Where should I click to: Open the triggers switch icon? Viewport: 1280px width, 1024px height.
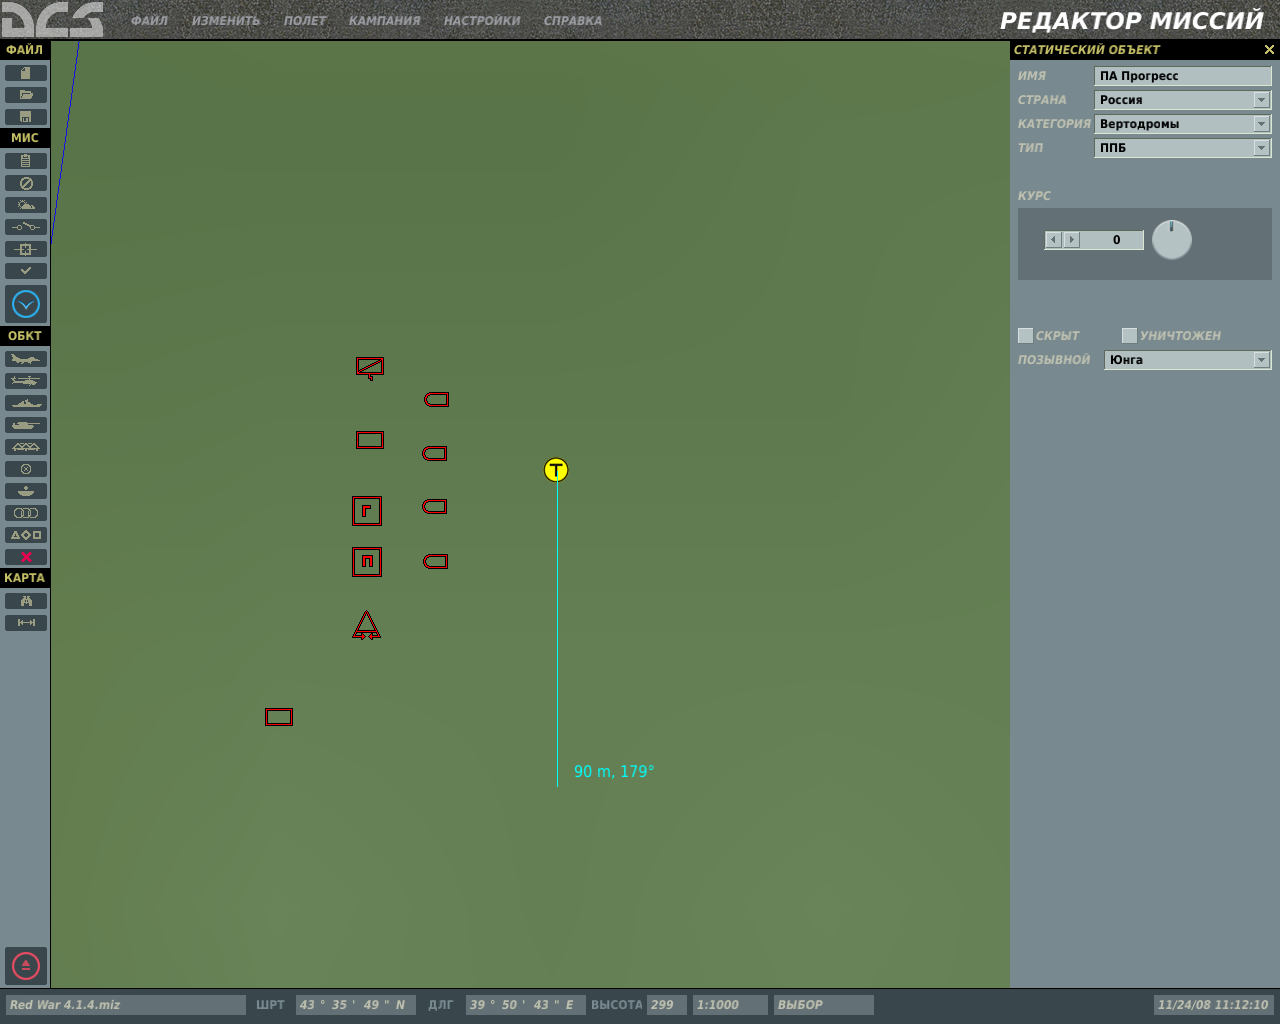pos(26,227)
